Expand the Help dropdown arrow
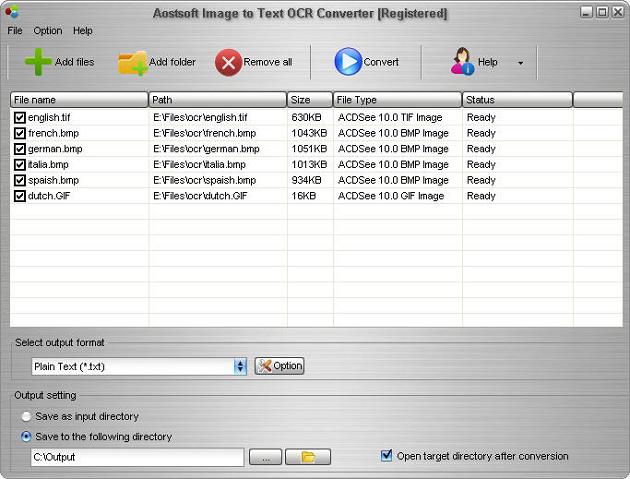 (521, 63)
